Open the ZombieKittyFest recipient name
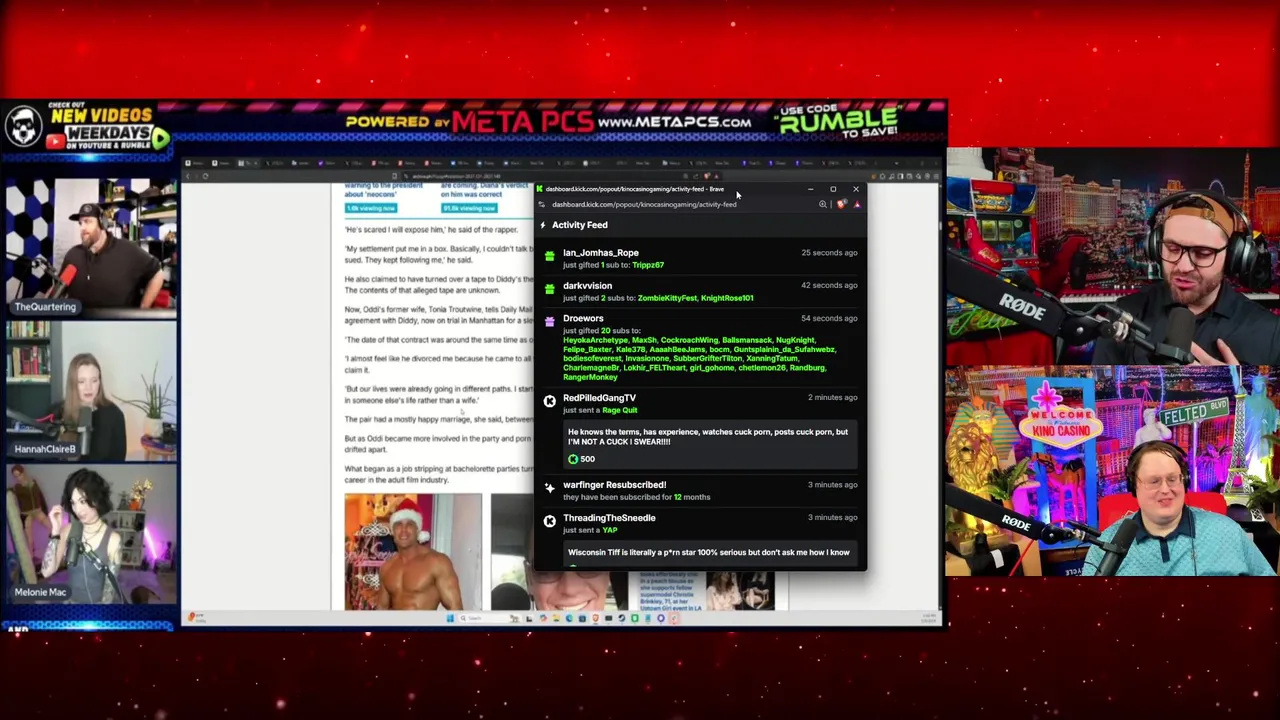 click(x=666, y=298)
